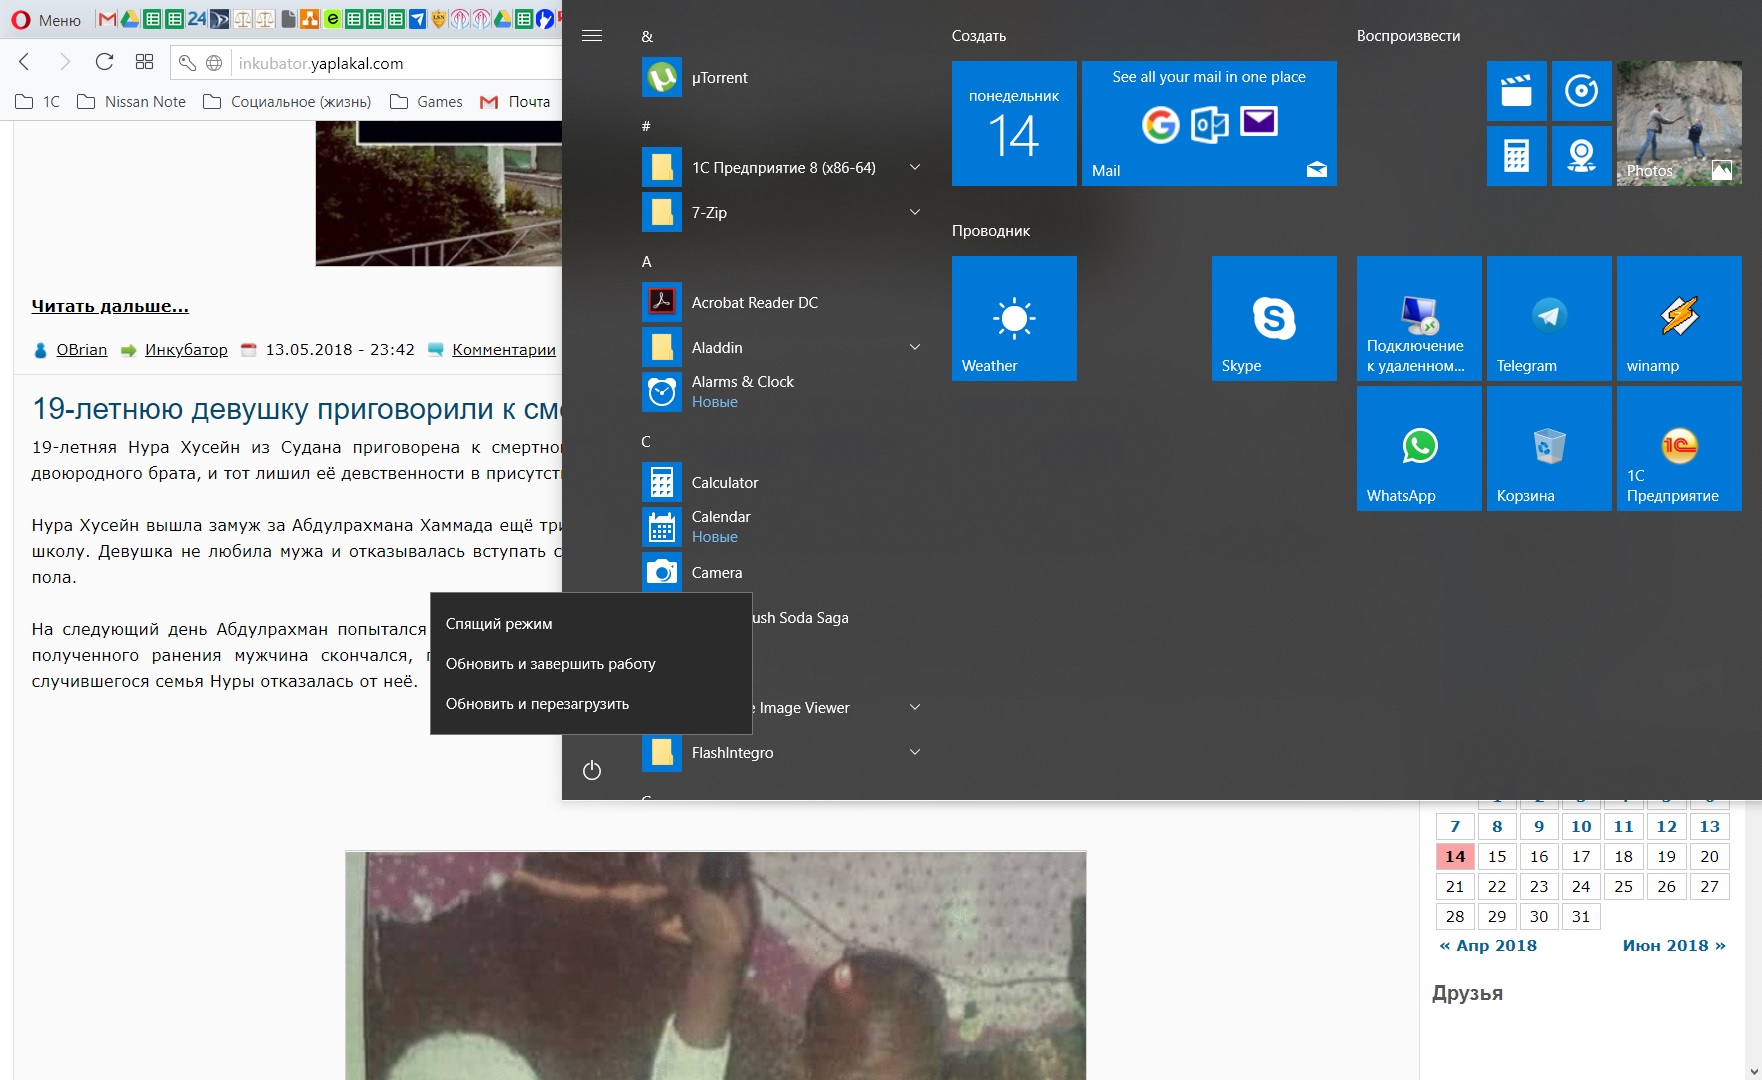Open the Nissan Note bookmarks folder
This screenshot has height=1080, width=1762.
pyautogui.click(x=131, y=102)
